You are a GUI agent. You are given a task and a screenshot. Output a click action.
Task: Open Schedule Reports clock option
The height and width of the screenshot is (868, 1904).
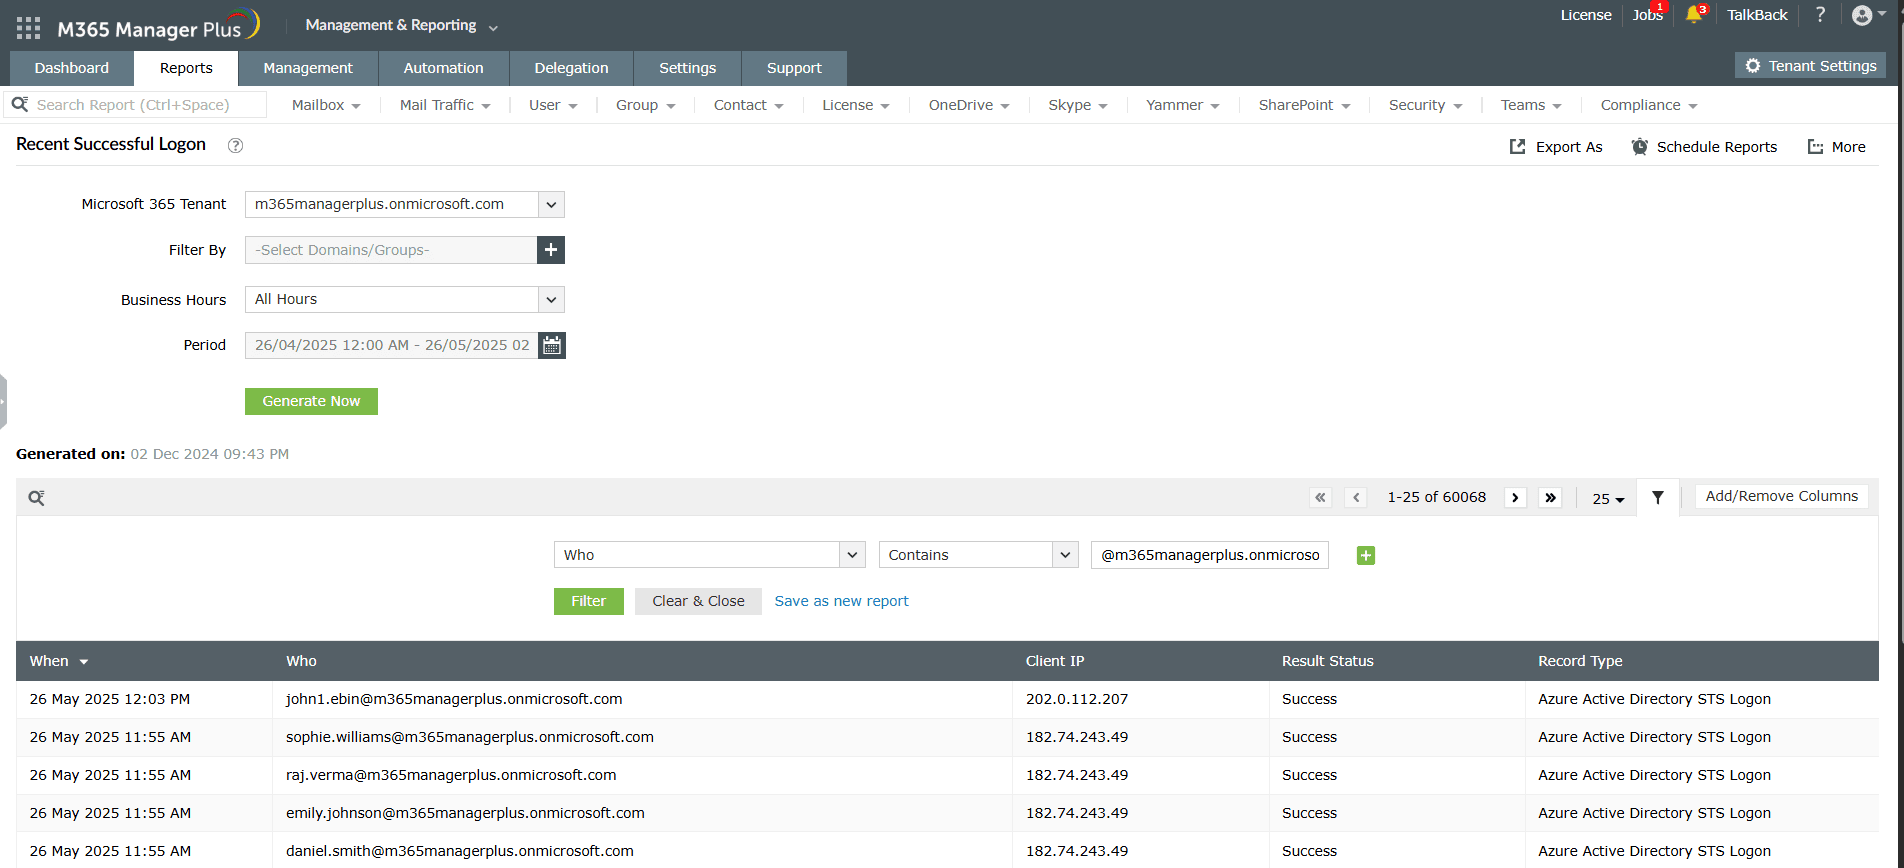(1704, 147)
